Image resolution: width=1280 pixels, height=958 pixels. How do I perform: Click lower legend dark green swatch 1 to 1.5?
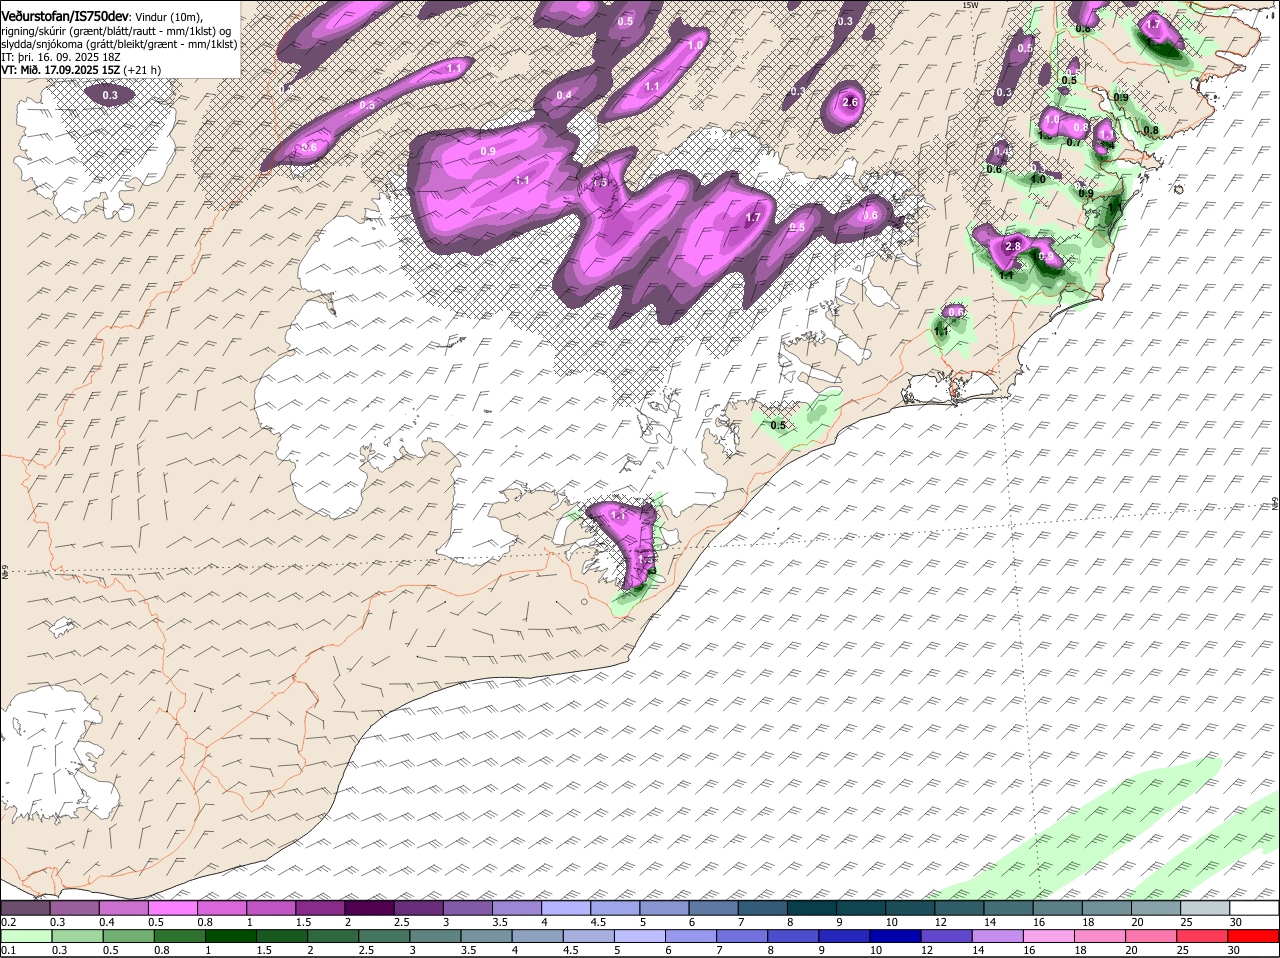click(x=229, y=936)
